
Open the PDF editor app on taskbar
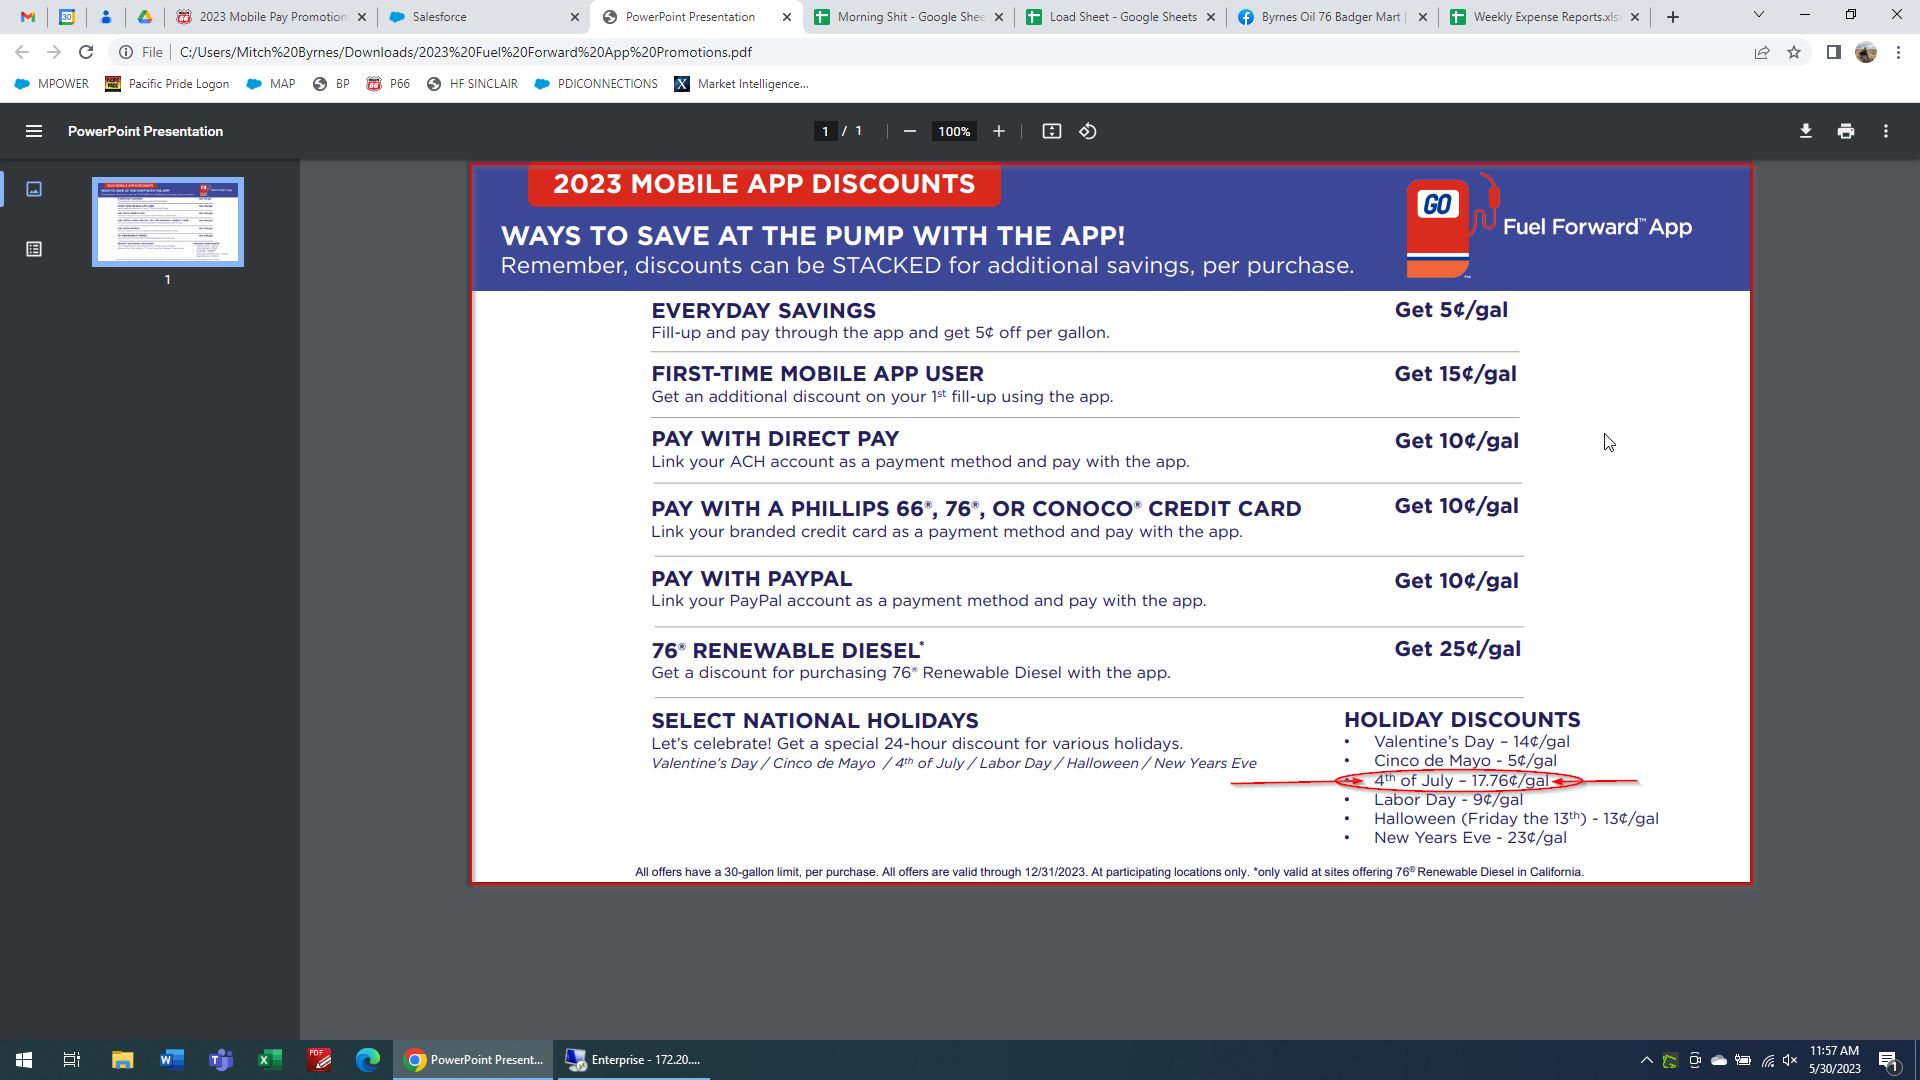[x=319, y=1060]
